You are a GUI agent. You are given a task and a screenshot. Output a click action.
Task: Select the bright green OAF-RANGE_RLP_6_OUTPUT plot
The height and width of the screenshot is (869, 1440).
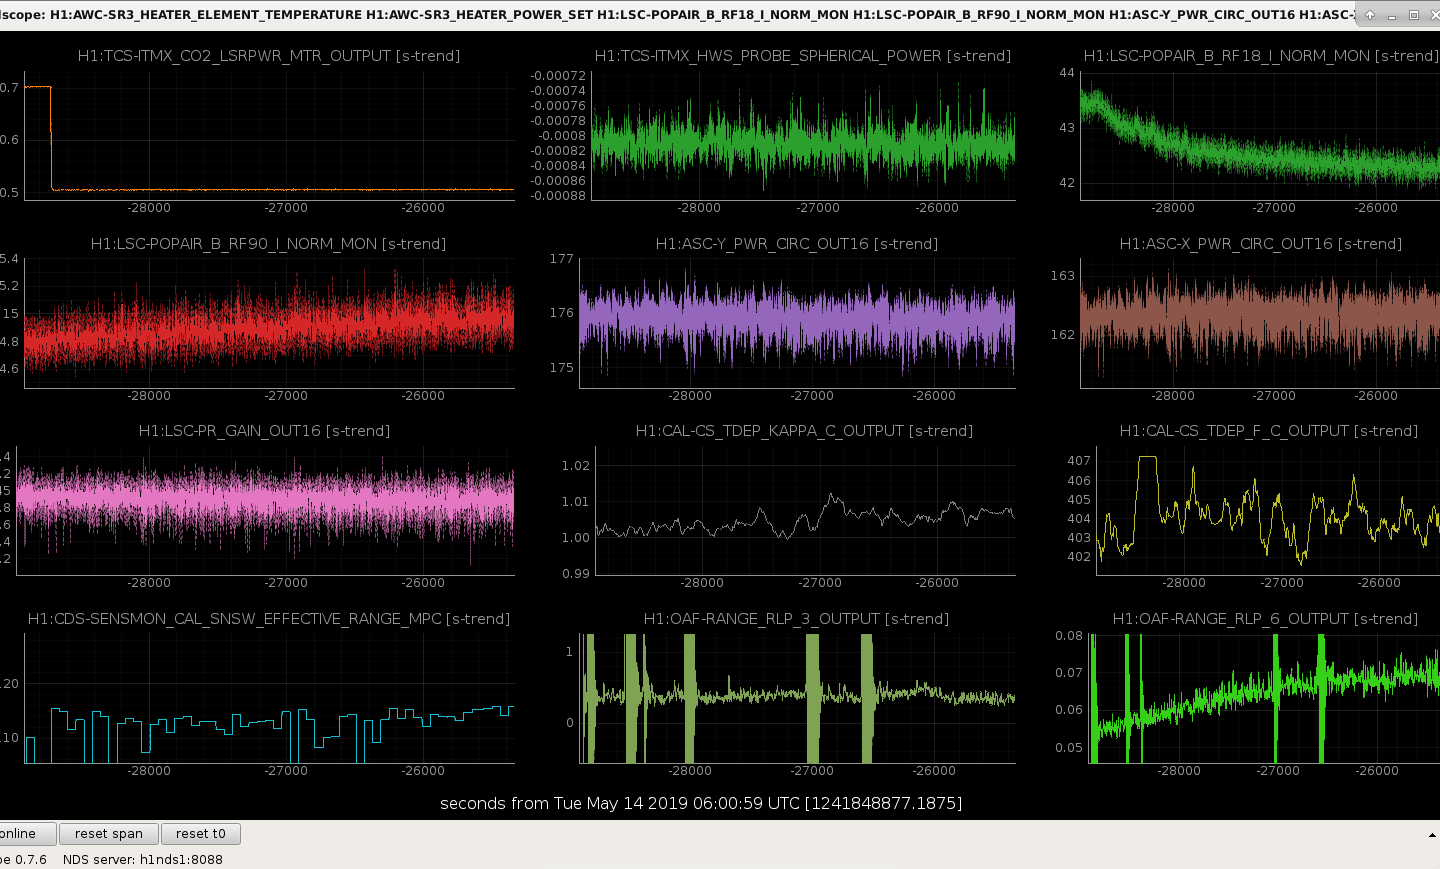1264,698
